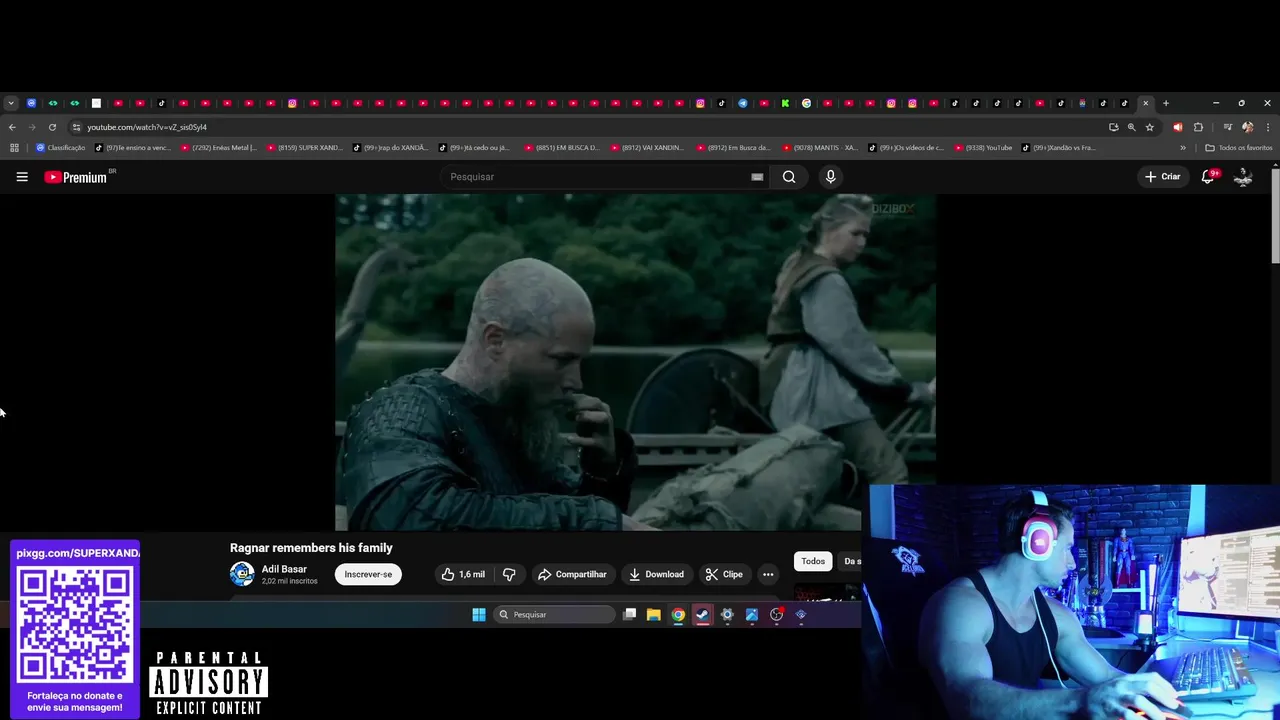The height and width of the screenshot is (720, 1280).
Task: Open the YouTube account avatar menu
Action: pyautogui.click(x=1243, y=177)
